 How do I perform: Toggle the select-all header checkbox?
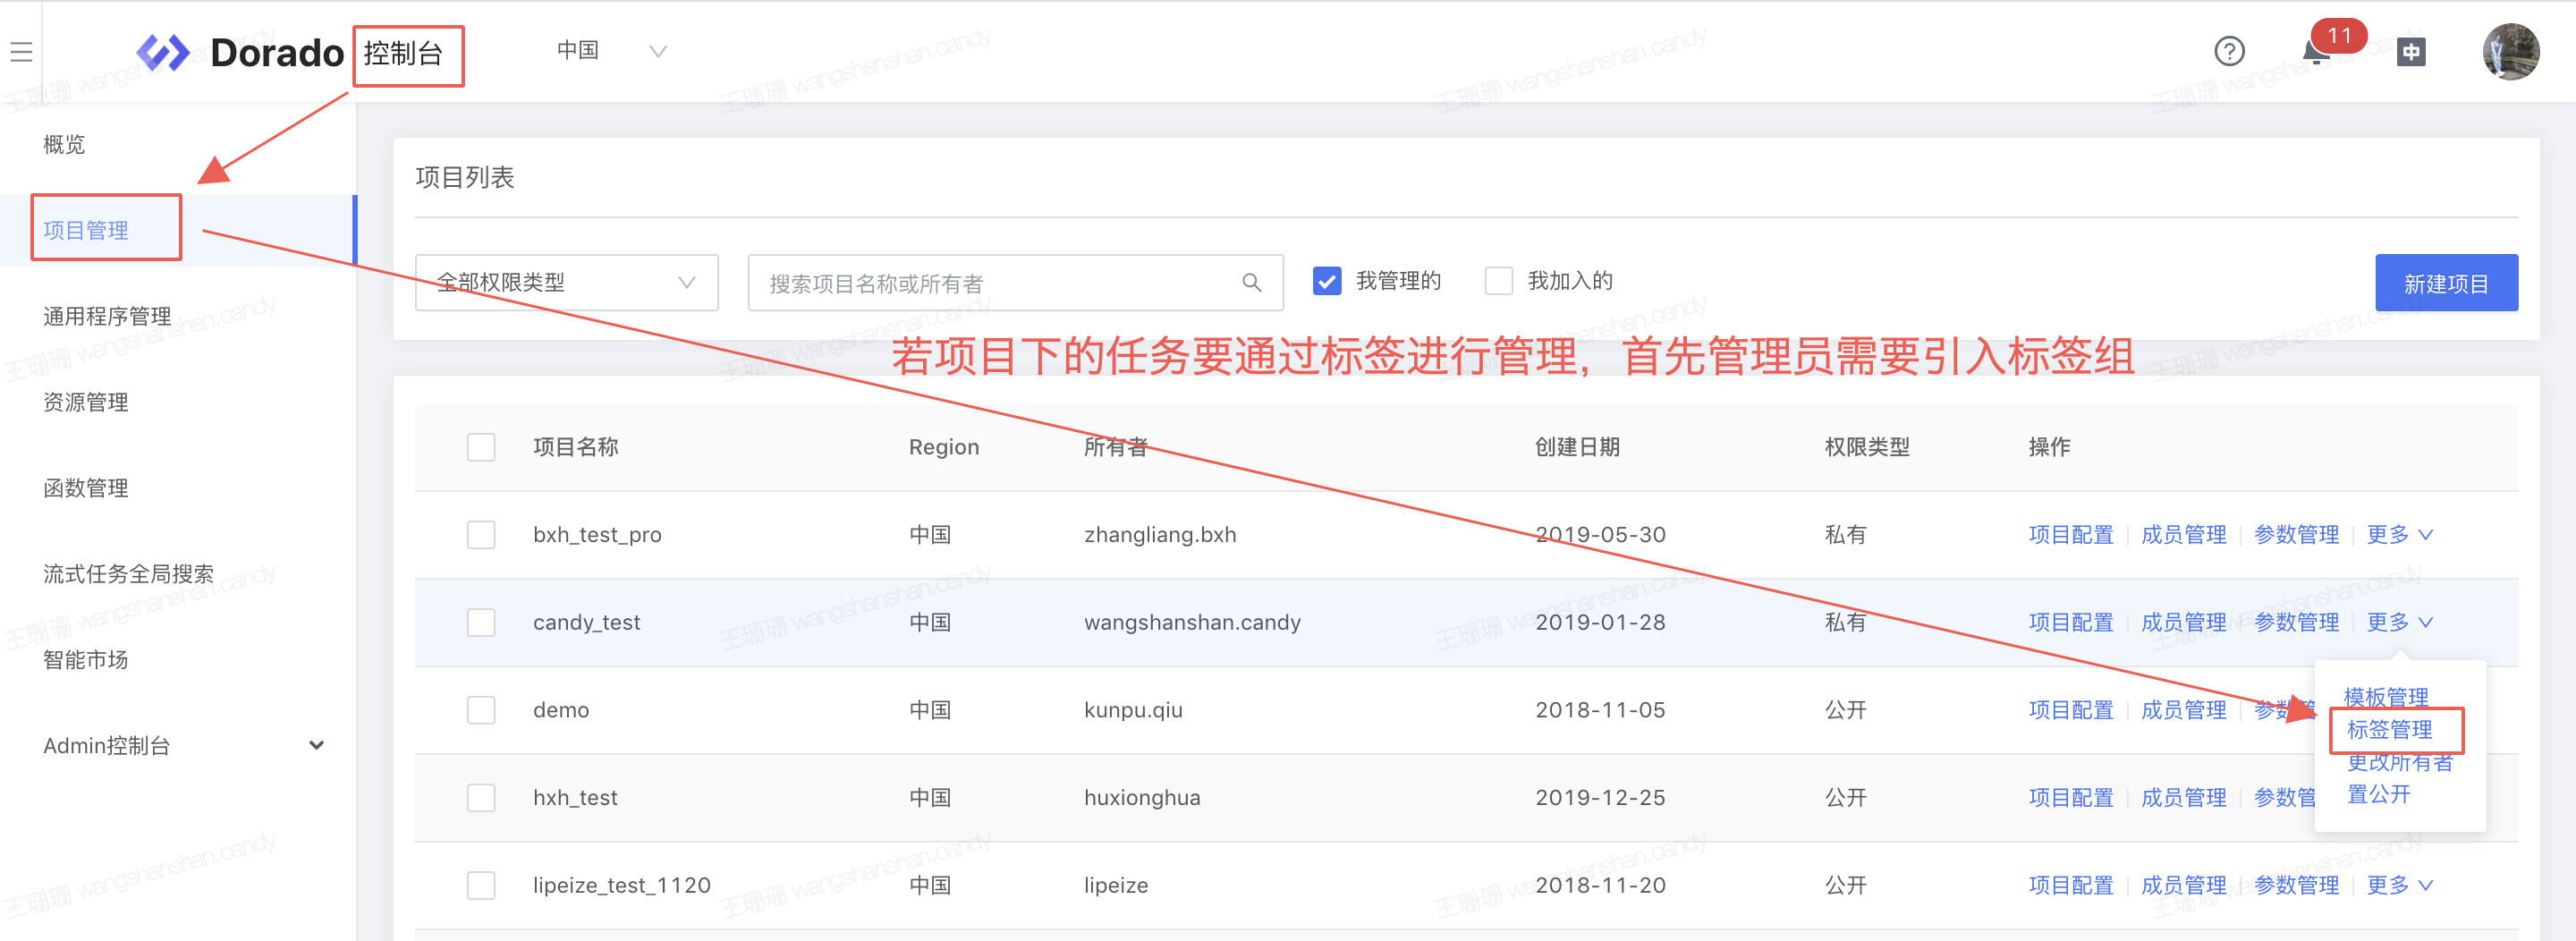[481, 447]
